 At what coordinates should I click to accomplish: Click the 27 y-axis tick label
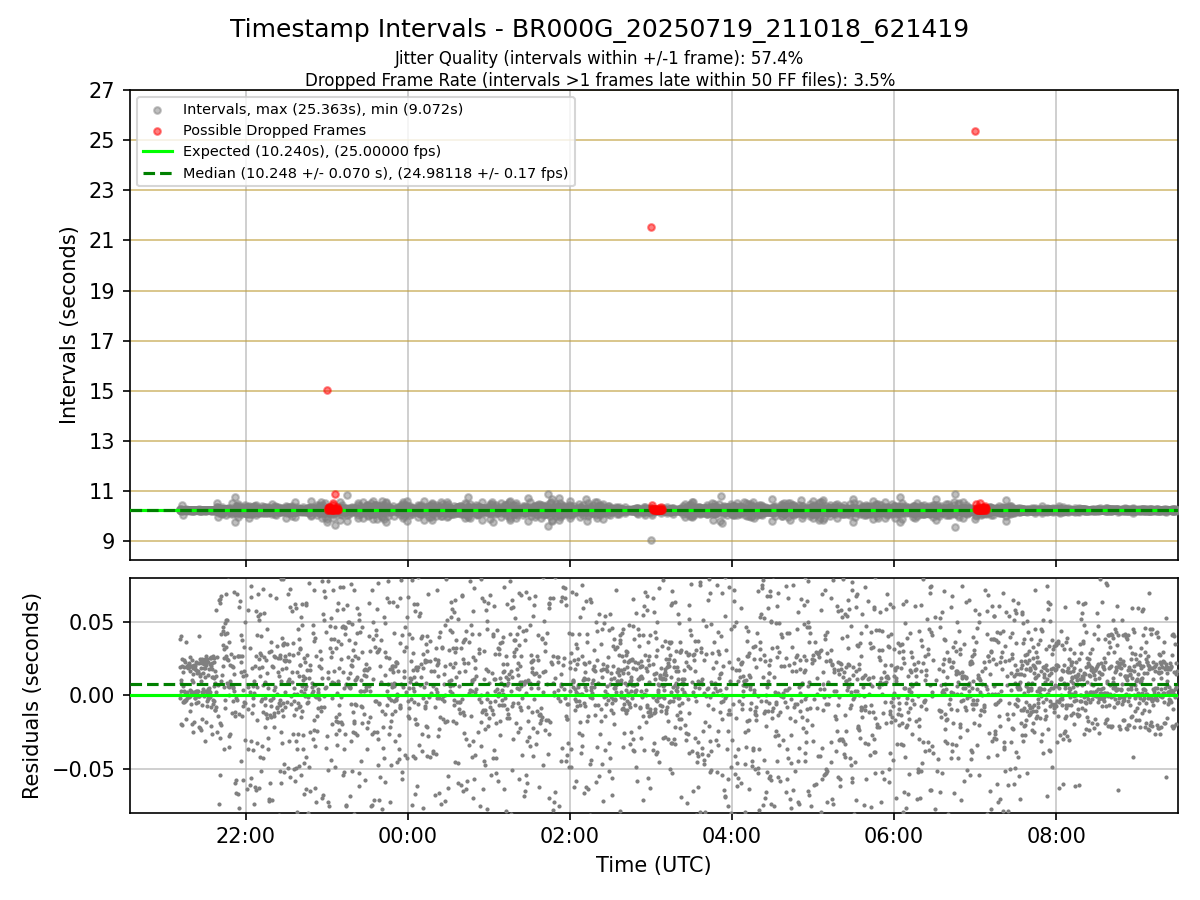pyautogui.click(x=103, y=90)
